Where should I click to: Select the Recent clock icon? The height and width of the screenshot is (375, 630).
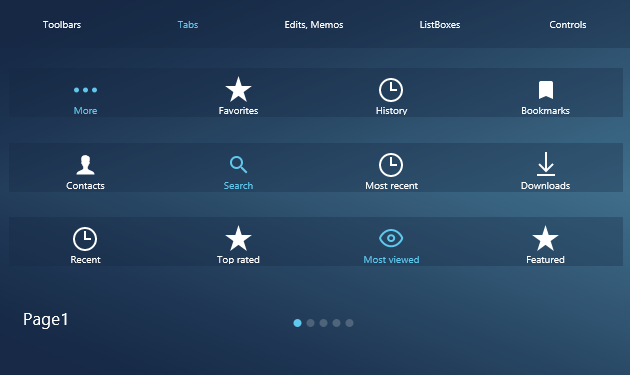point(85,239)
